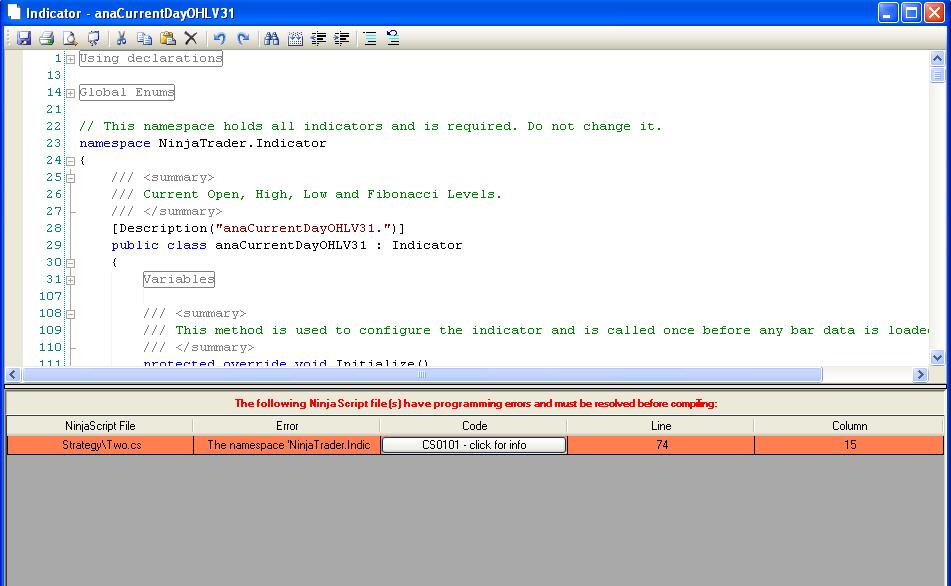Open Find with the binoculars icon

pyautogui.click(x=272, y=38)
